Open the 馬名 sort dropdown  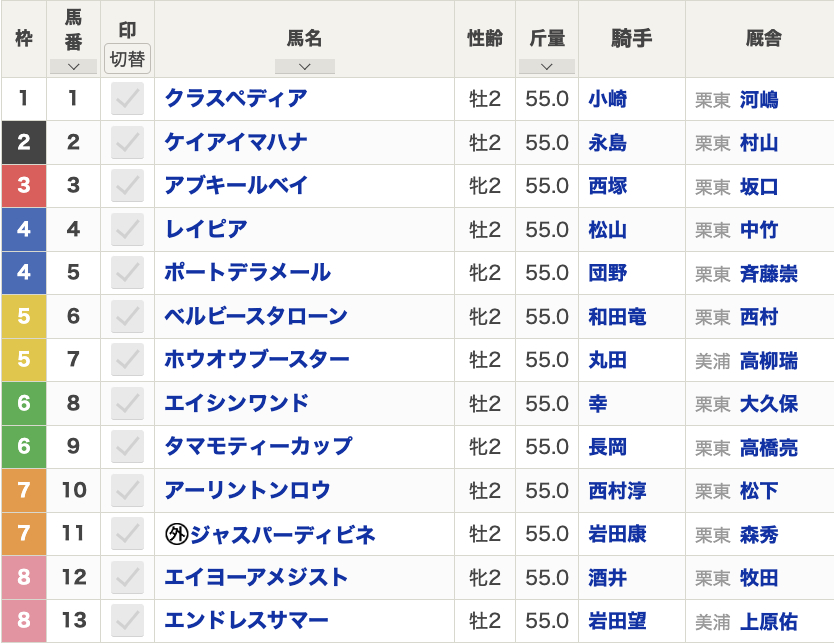[x=304, y=66]
